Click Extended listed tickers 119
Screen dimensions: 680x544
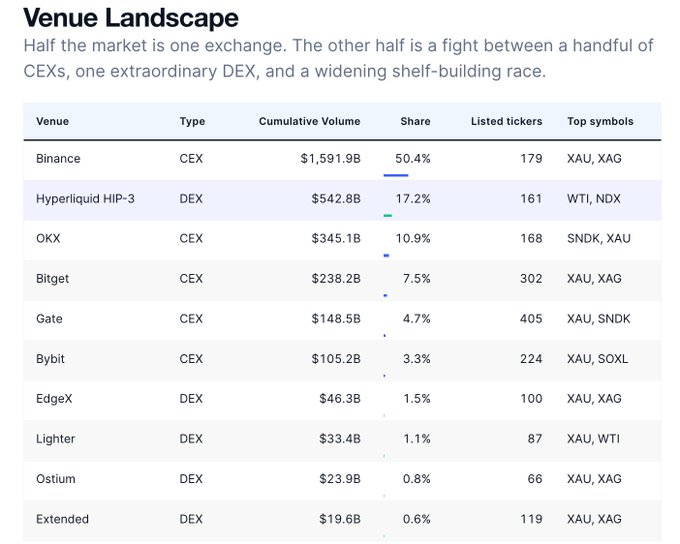click(x=531, y=519)
